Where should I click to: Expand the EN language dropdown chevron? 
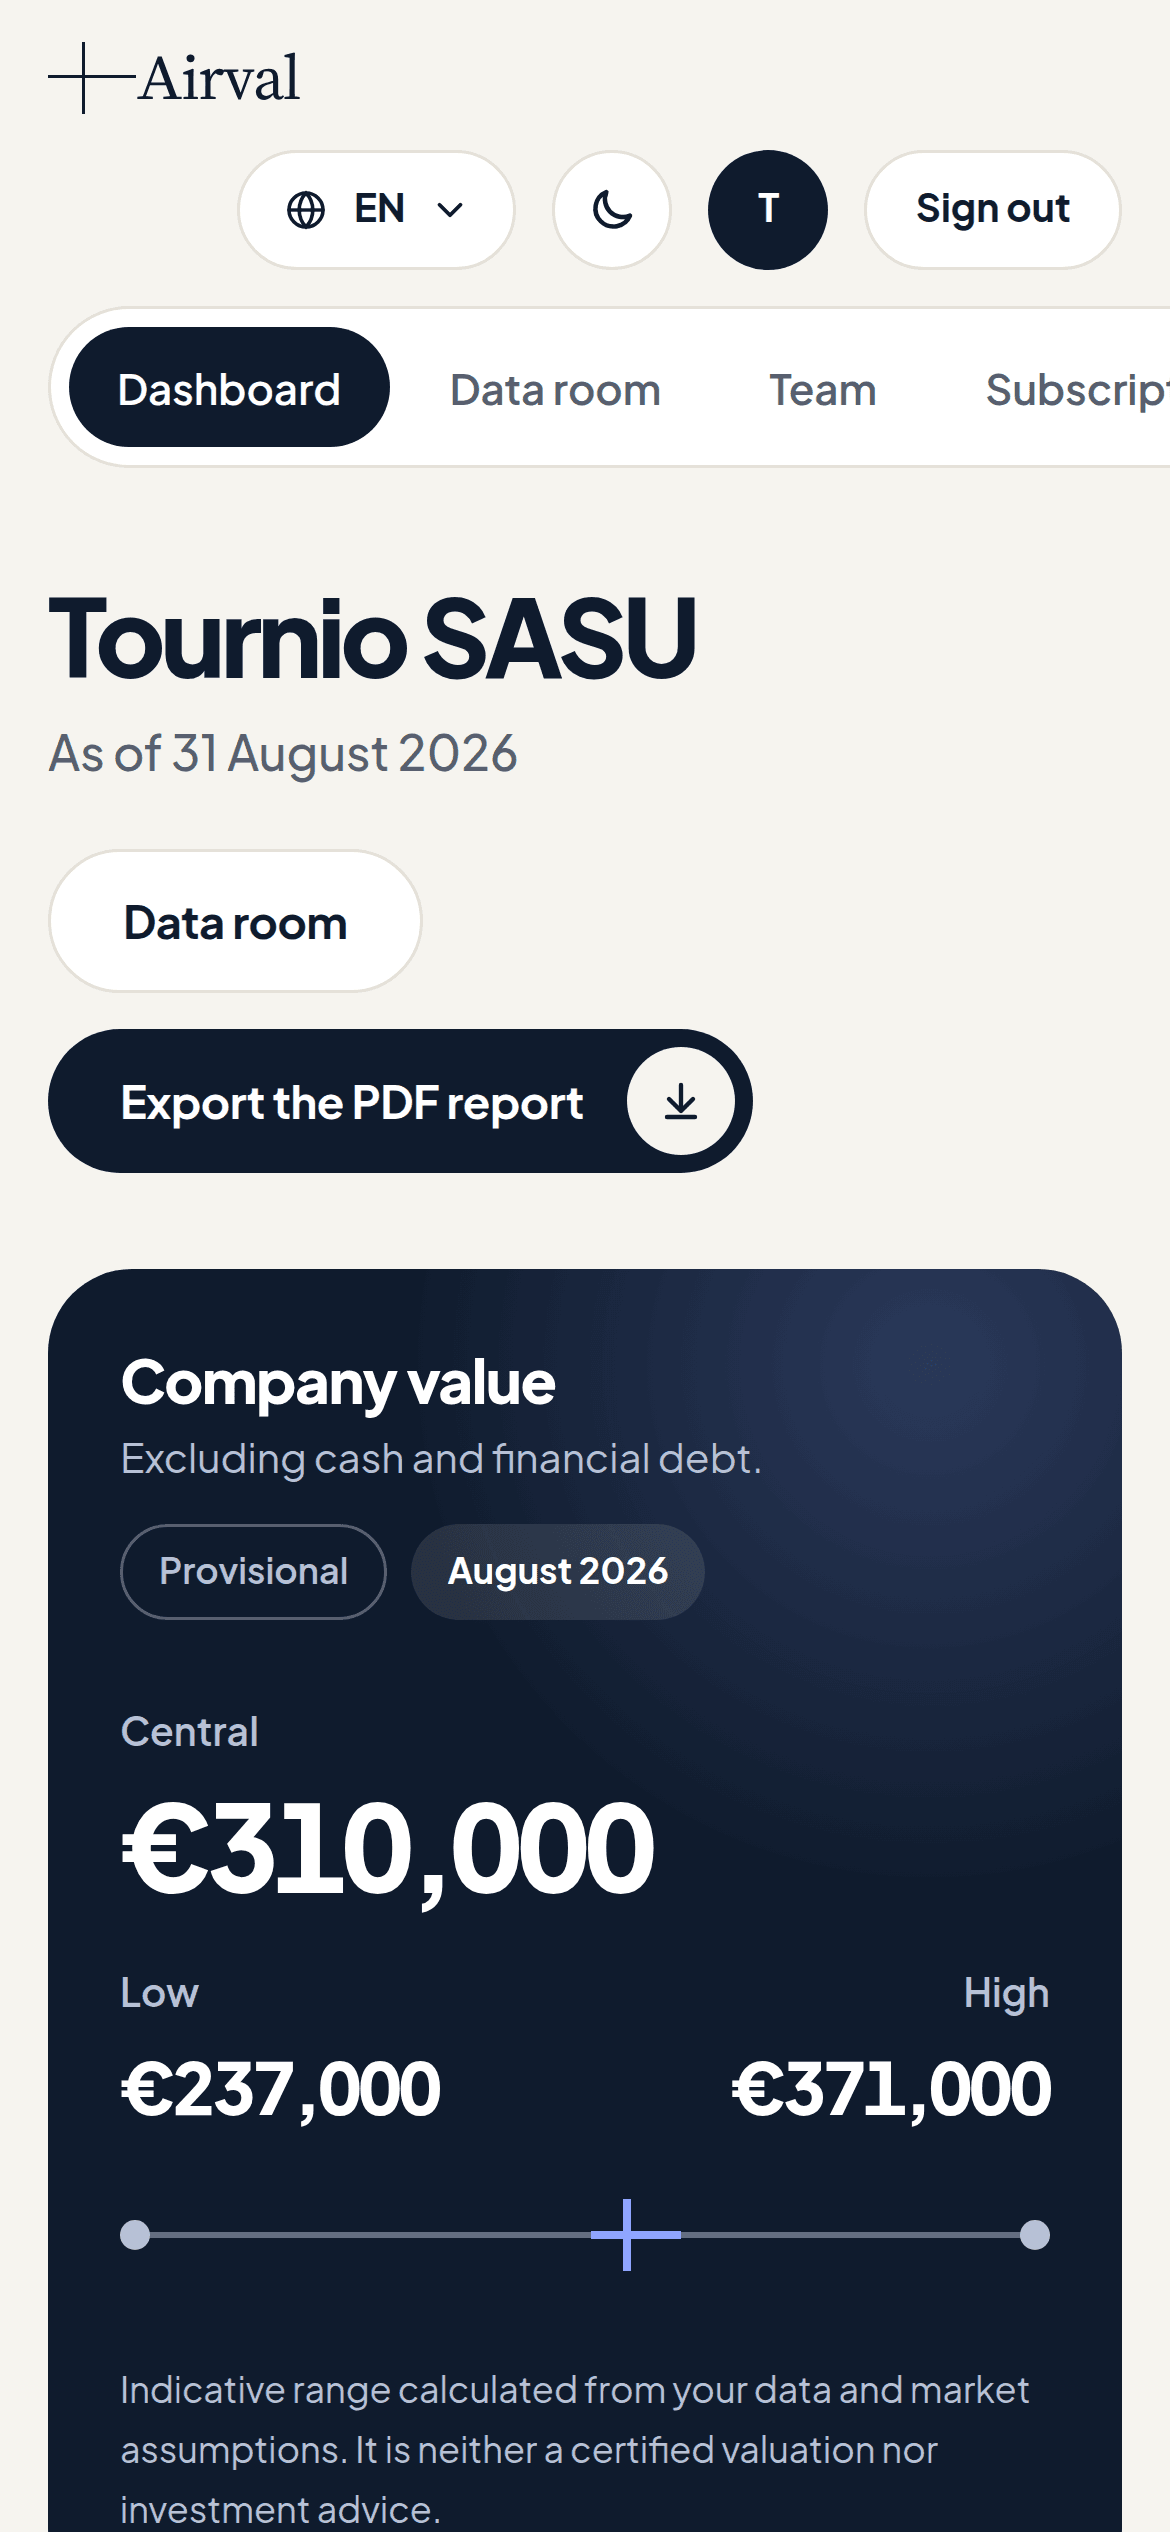(x=451, y=210)
